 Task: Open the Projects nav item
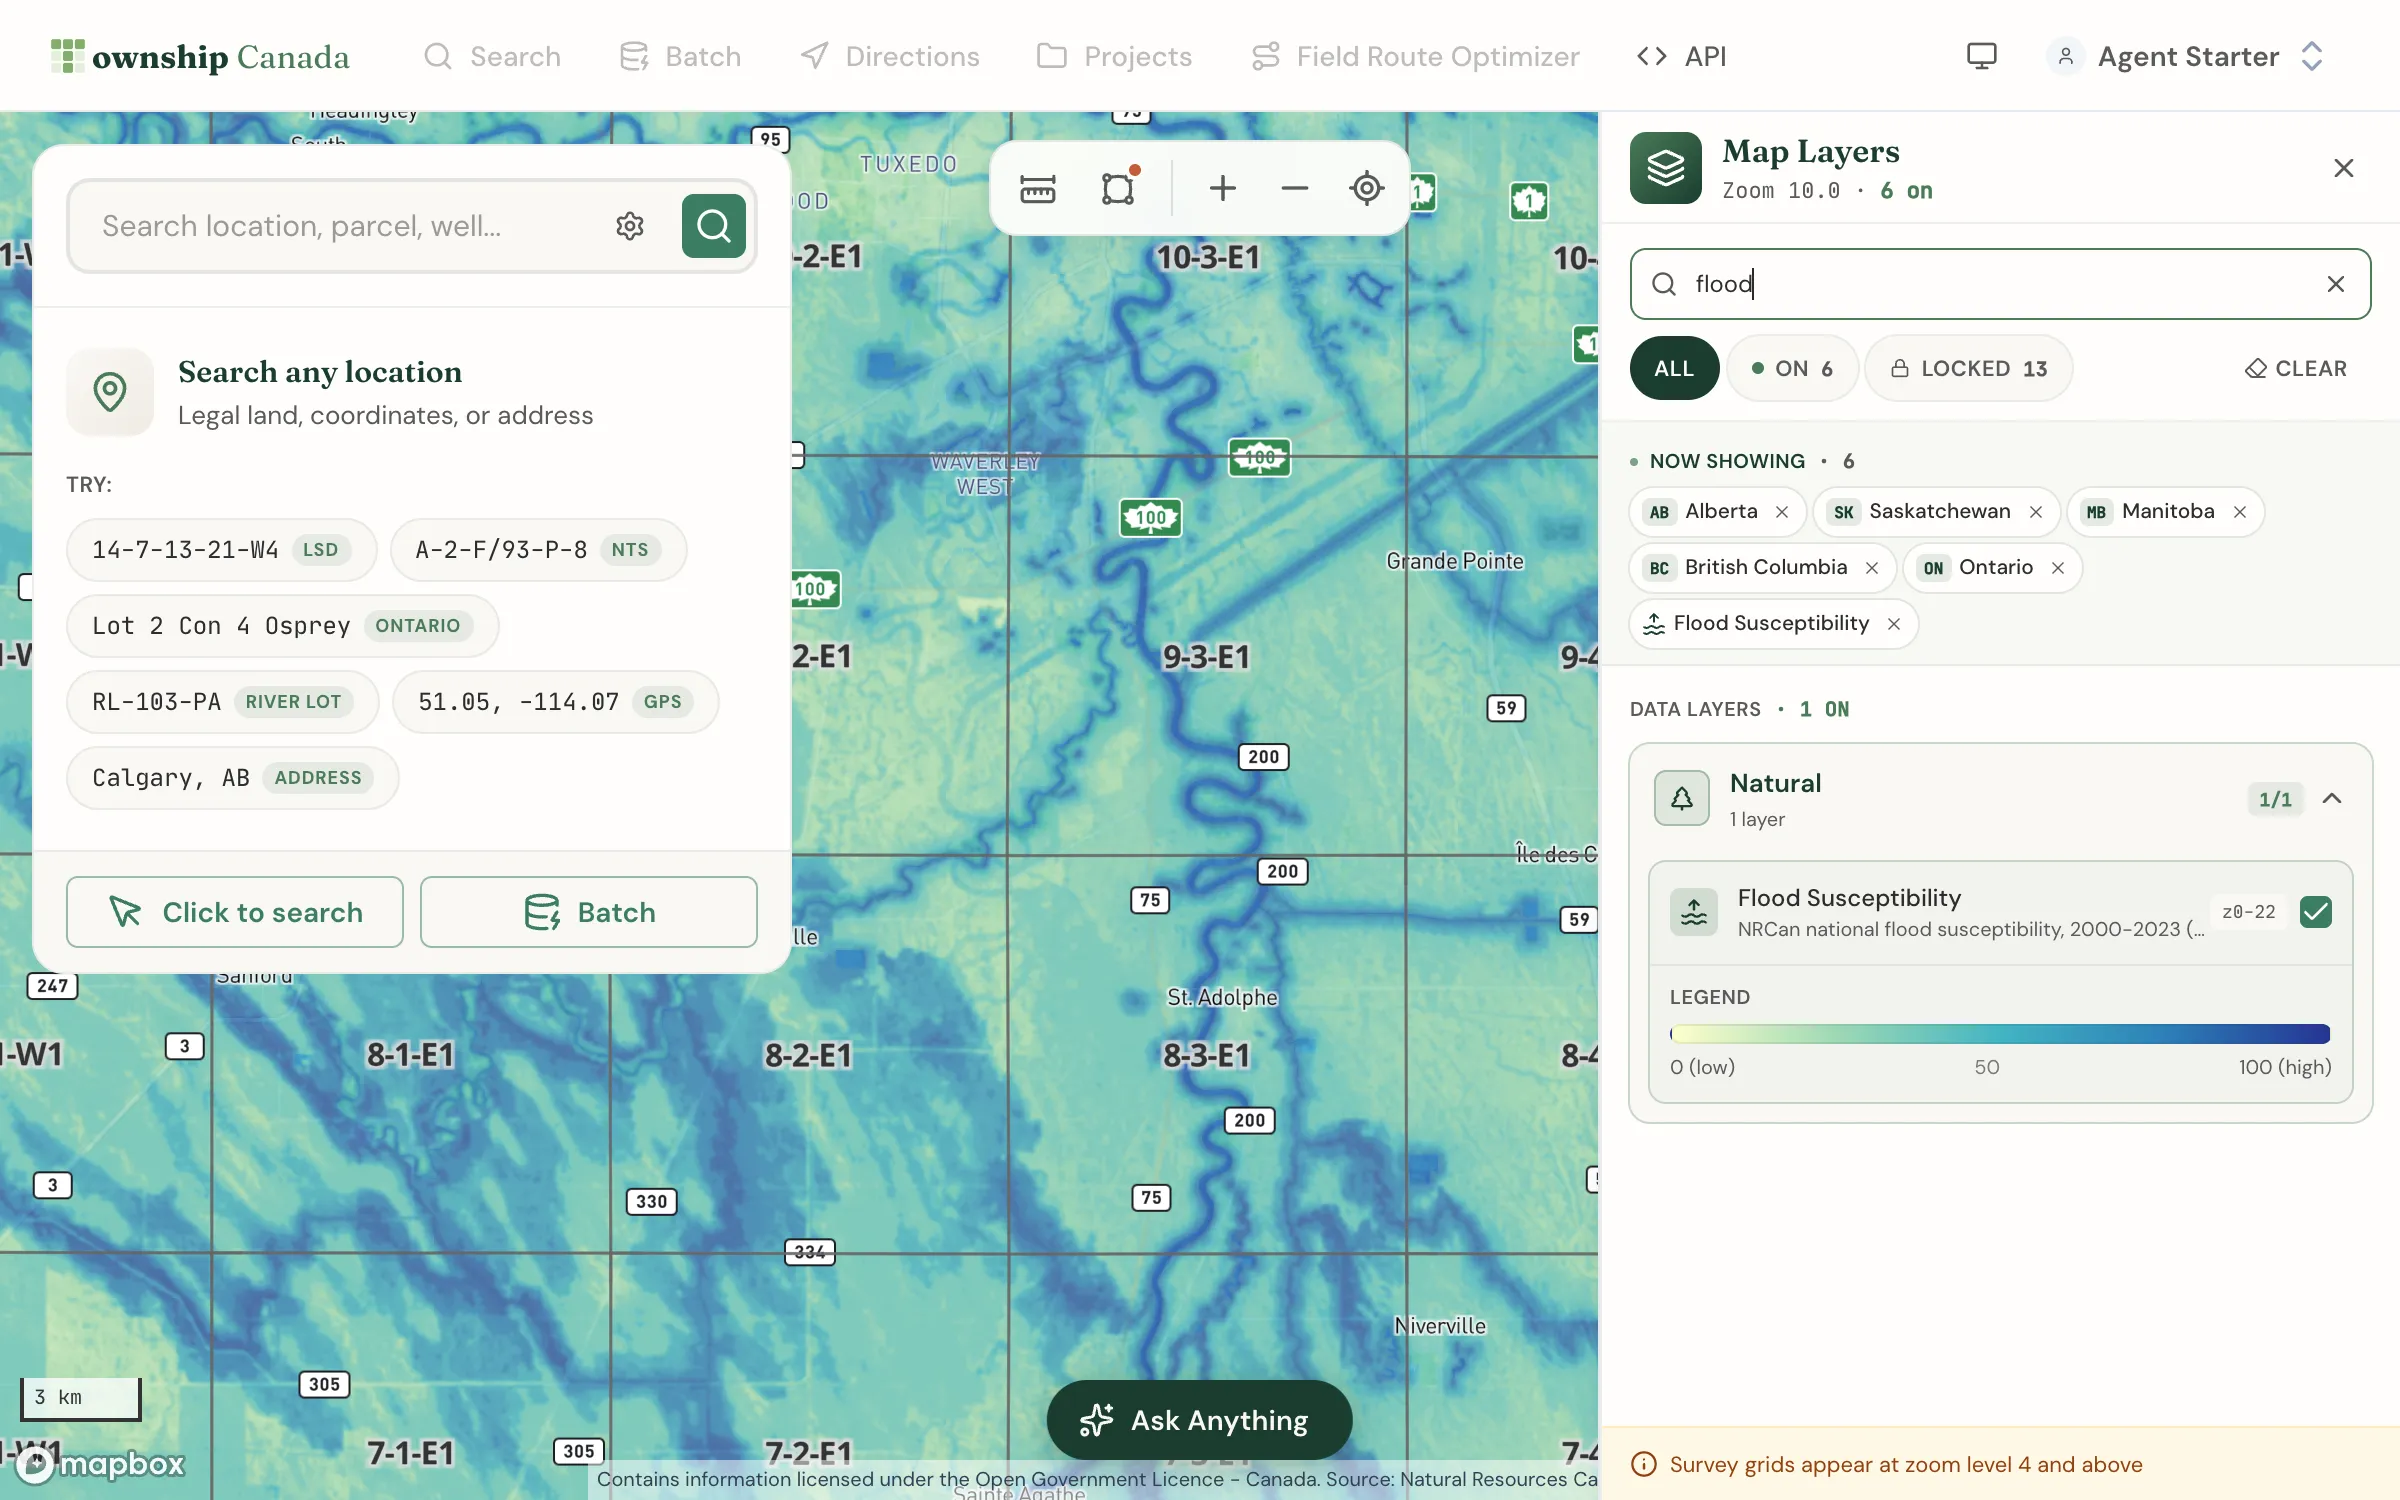point(1114,56)
